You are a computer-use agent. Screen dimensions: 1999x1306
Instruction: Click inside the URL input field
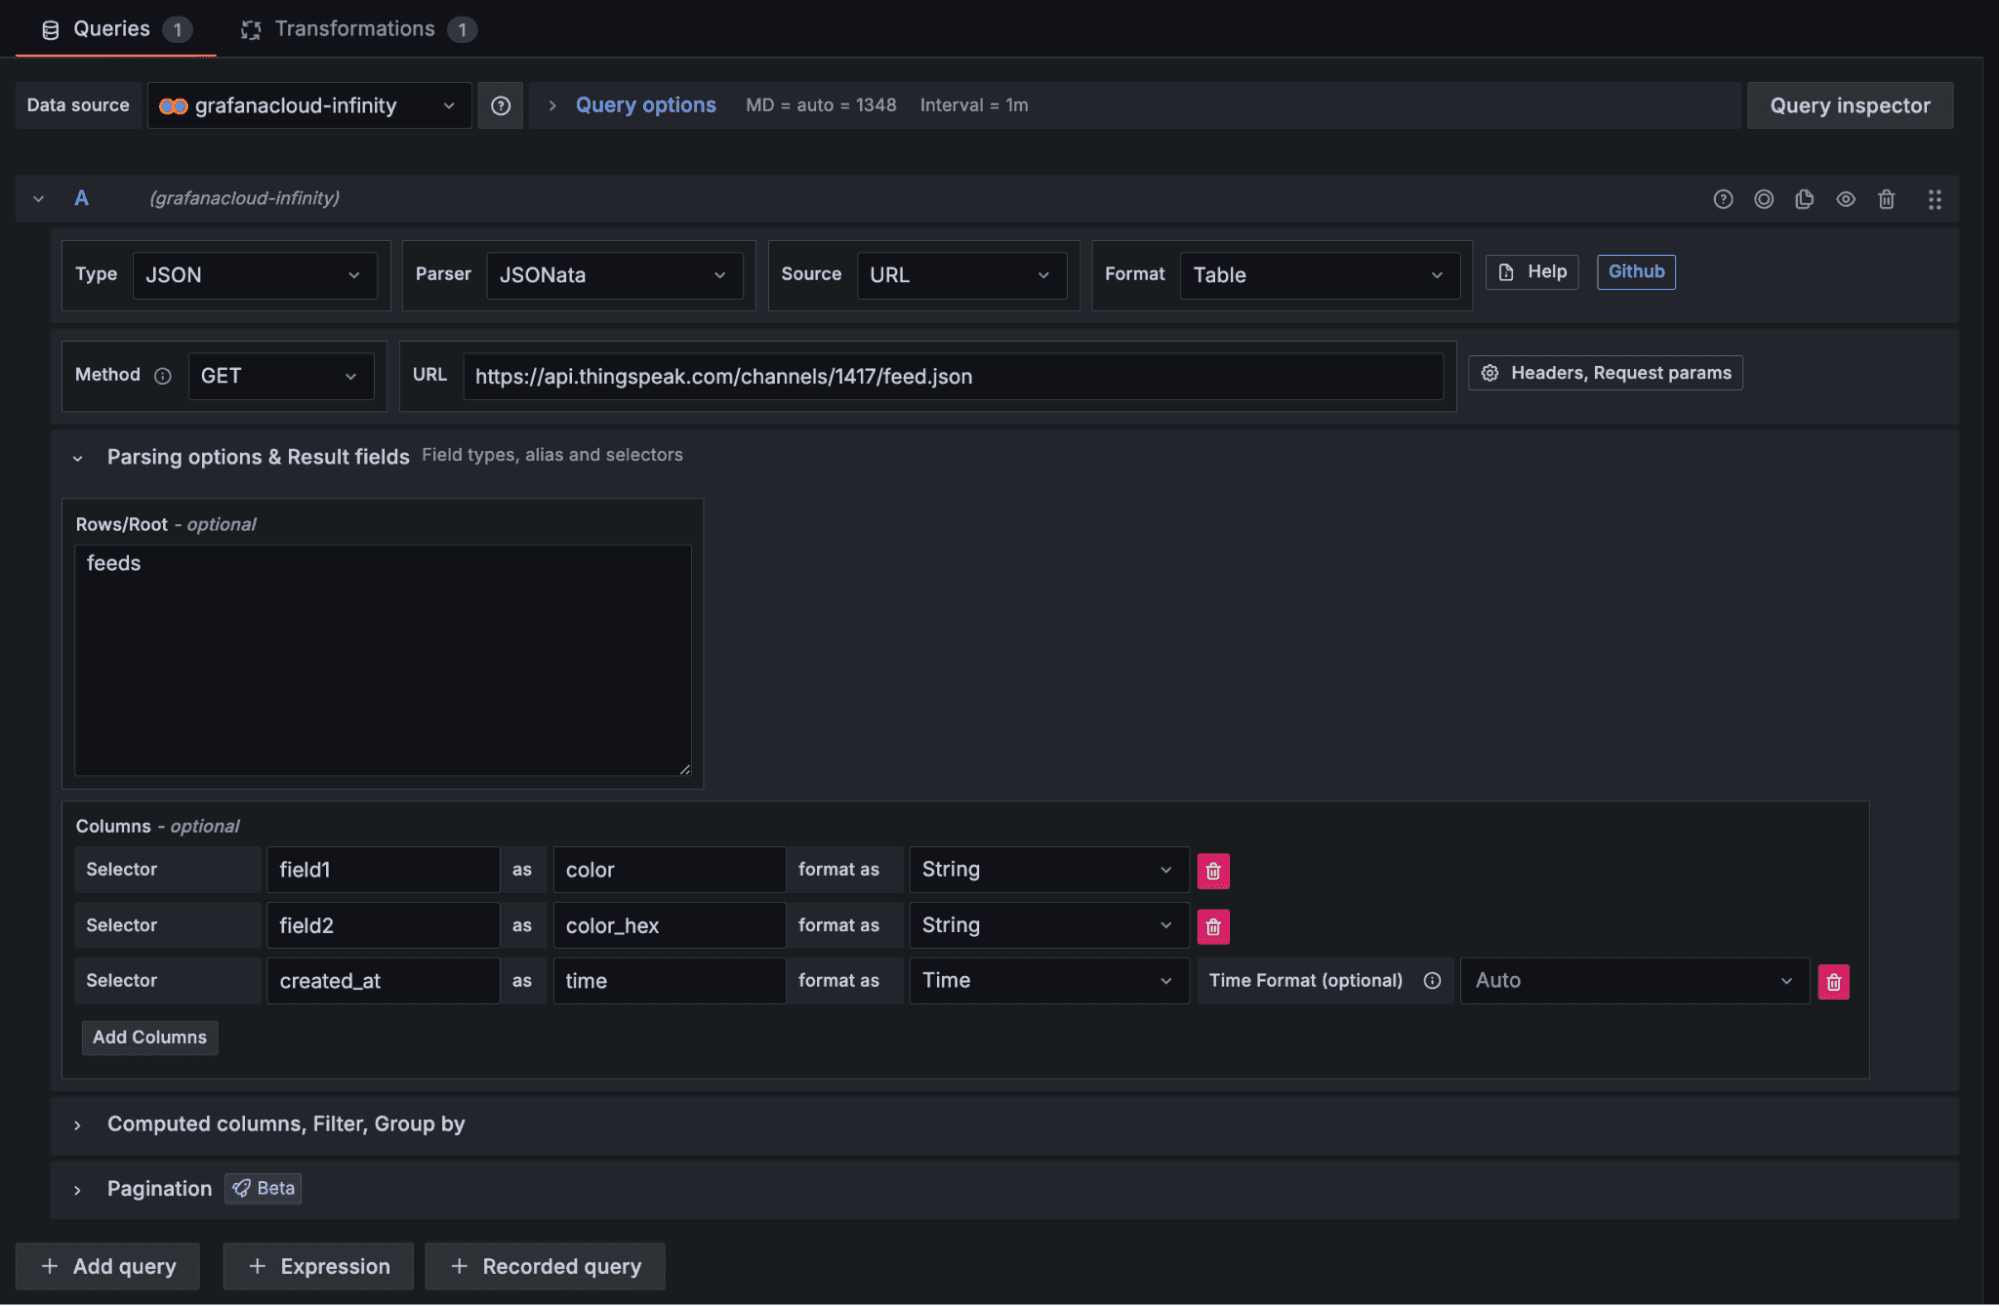[x=950, y=376]
